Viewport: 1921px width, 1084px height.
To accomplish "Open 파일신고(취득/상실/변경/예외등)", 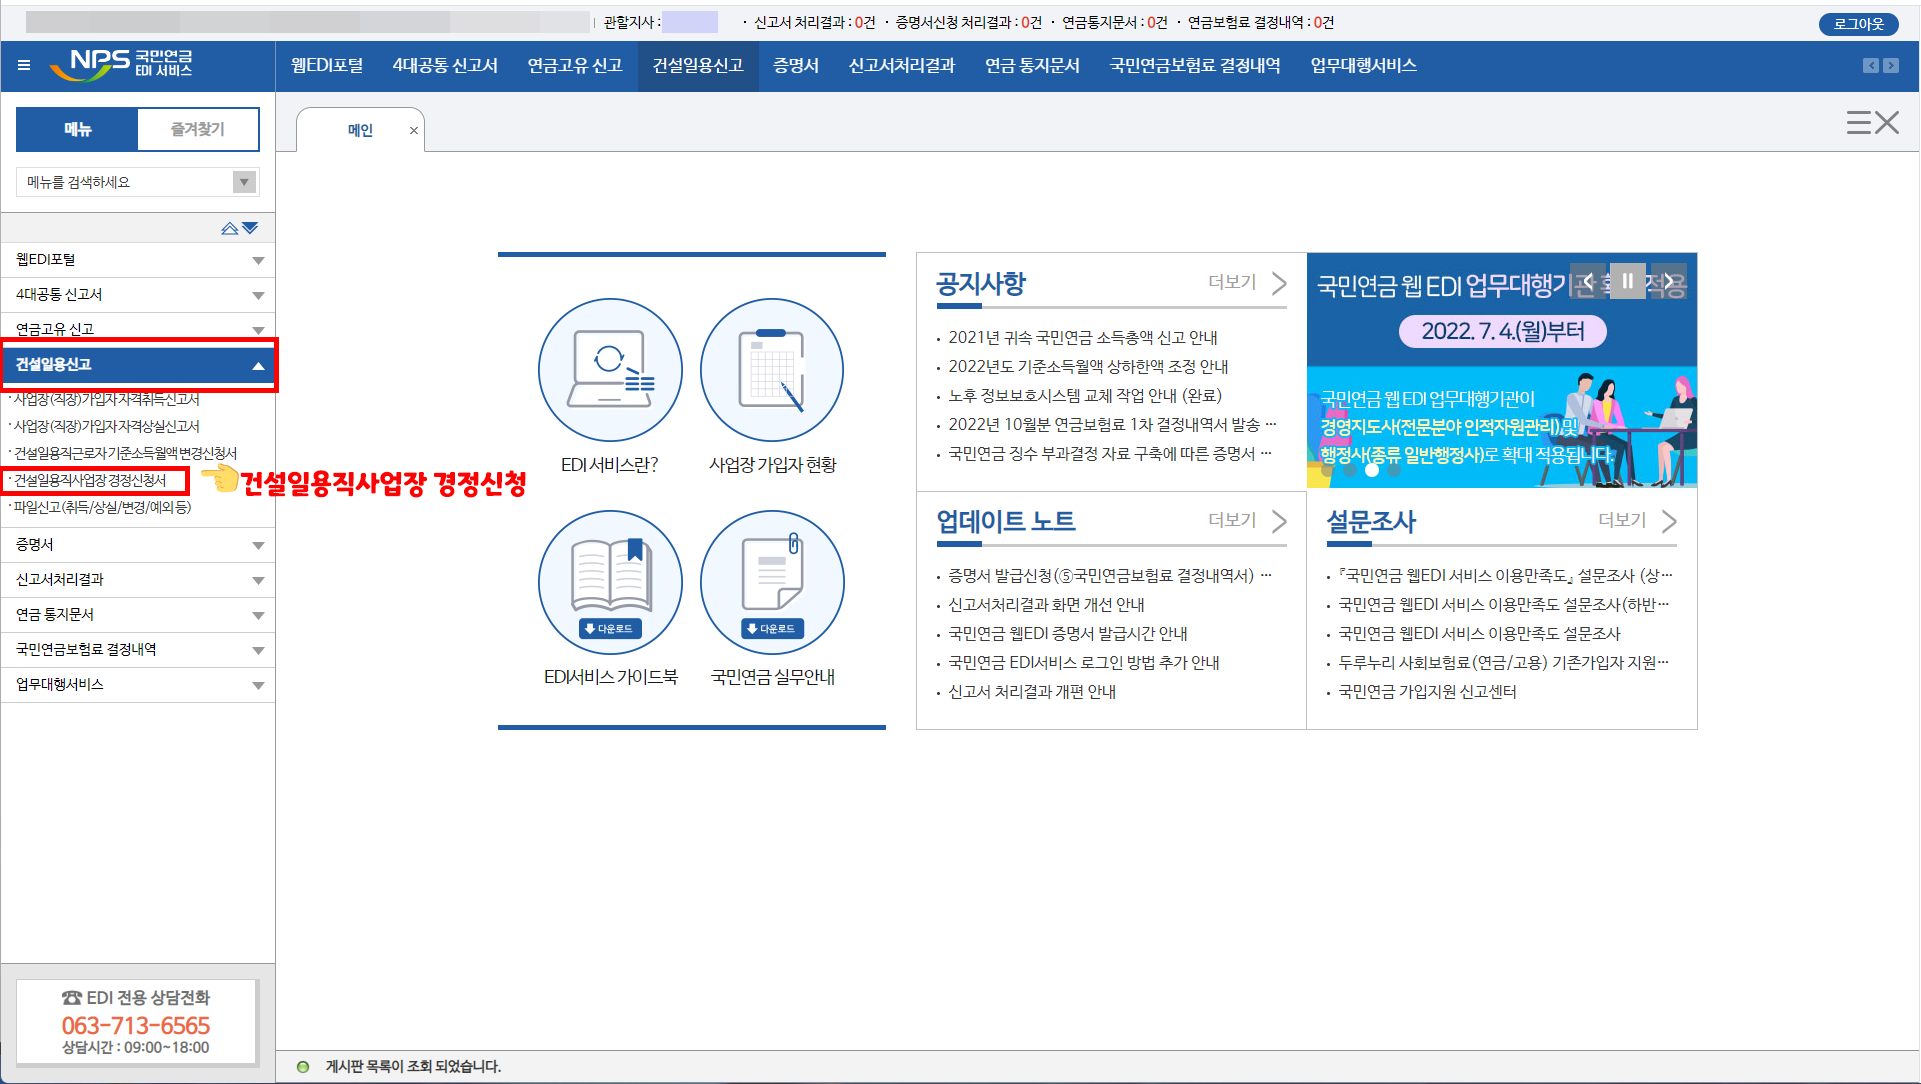I will (x=101, y=507).
